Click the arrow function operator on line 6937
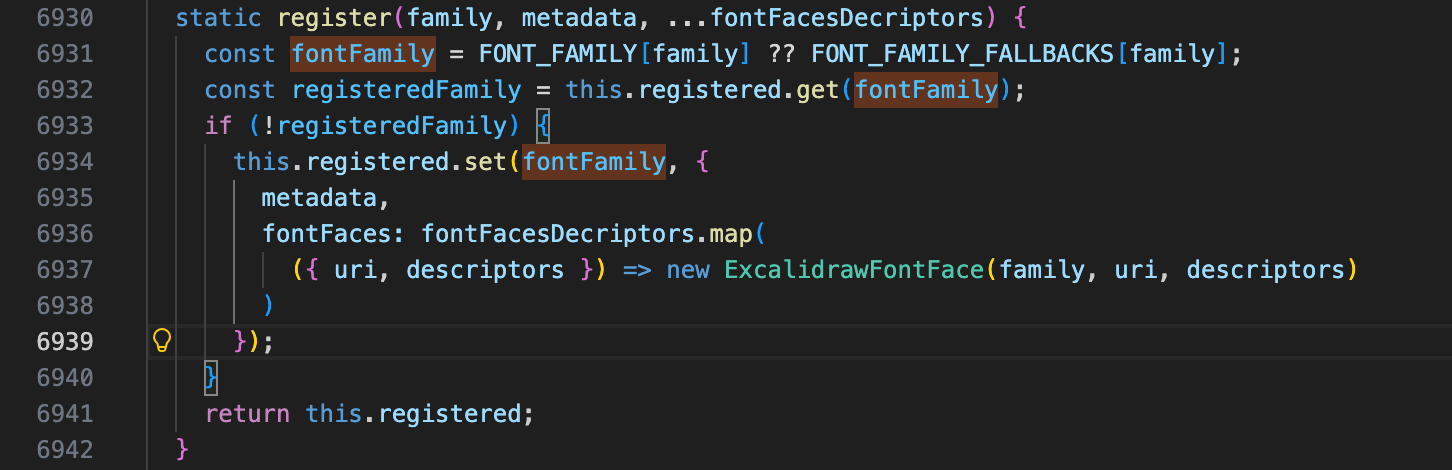The image size is (1452, 470). [637, 269]
